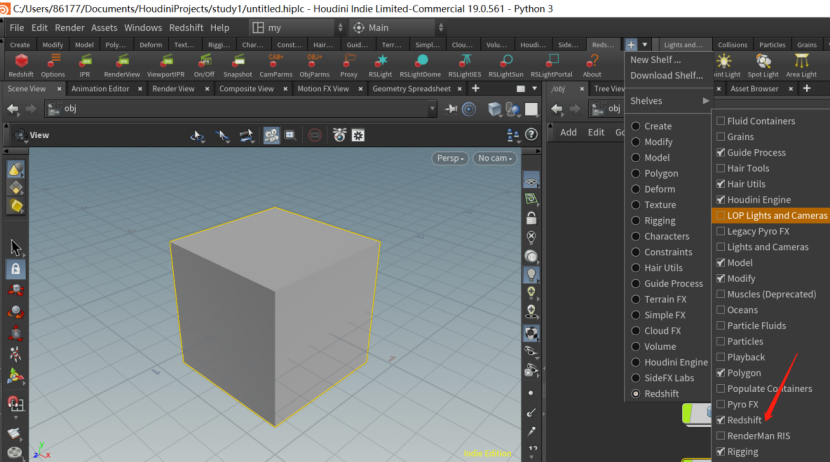Select the arrow Select tool in left toolbar
830x462 pixels.
(x=15, y=247)
